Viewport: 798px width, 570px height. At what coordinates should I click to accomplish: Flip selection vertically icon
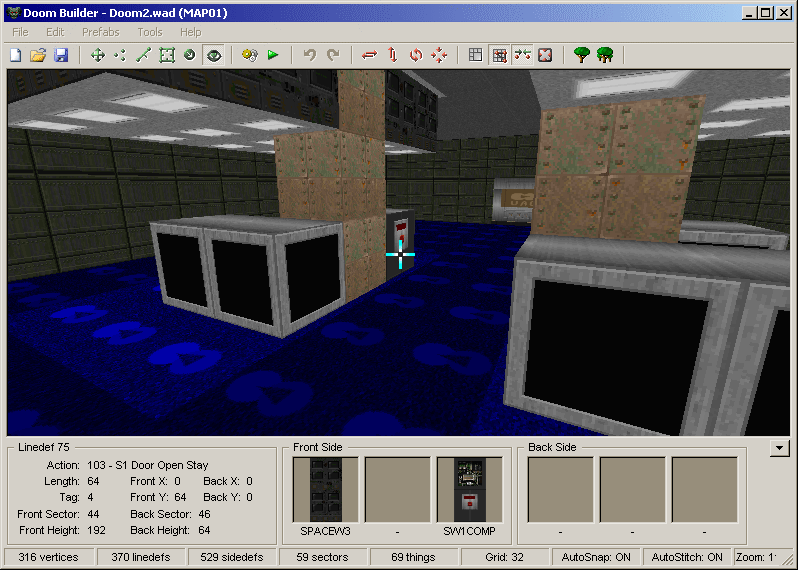click(392, 55)
